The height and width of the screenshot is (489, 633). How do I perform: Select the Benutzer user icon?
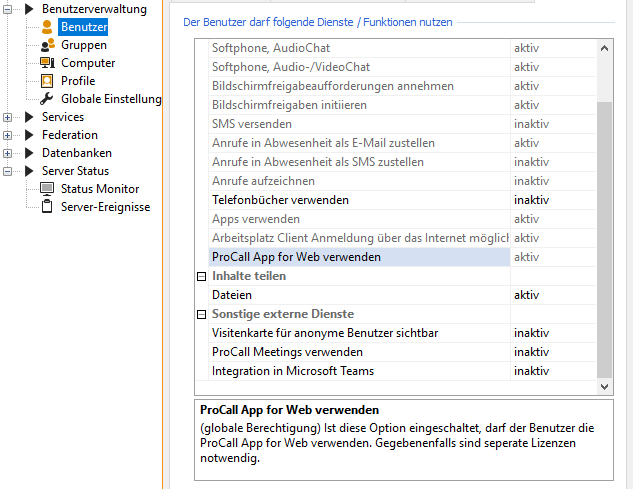pyautogui.click(x=47, y=27)
